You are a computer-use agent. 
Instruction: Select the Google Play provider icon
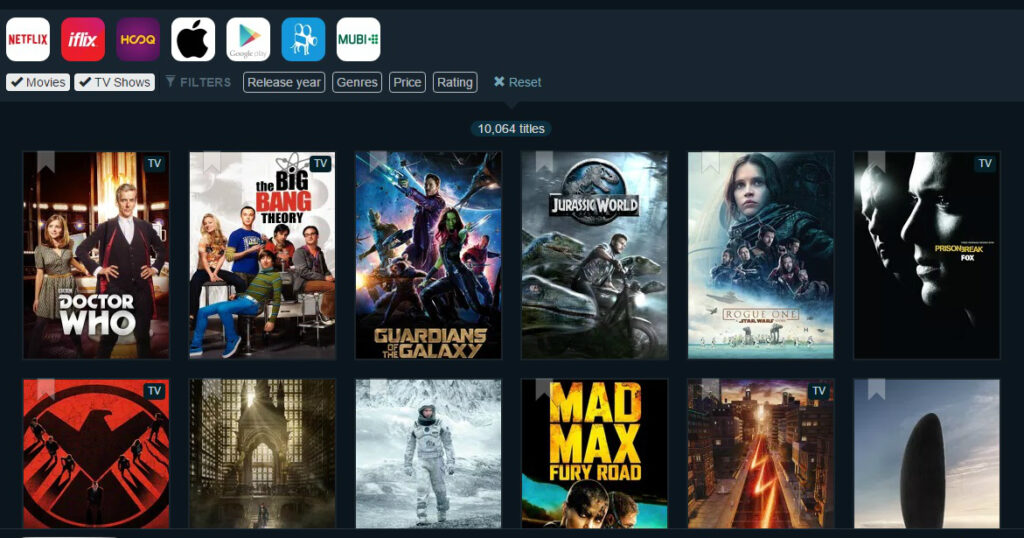248,39
